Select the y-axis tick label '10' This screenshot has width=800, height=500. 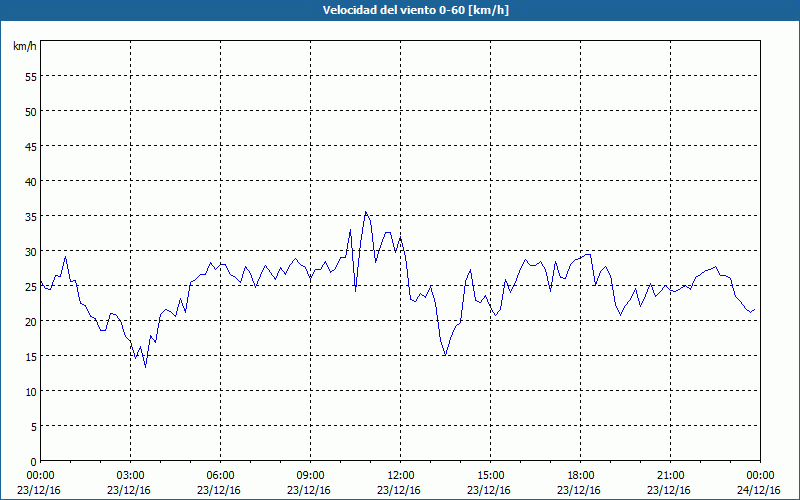tap(31, 392)
